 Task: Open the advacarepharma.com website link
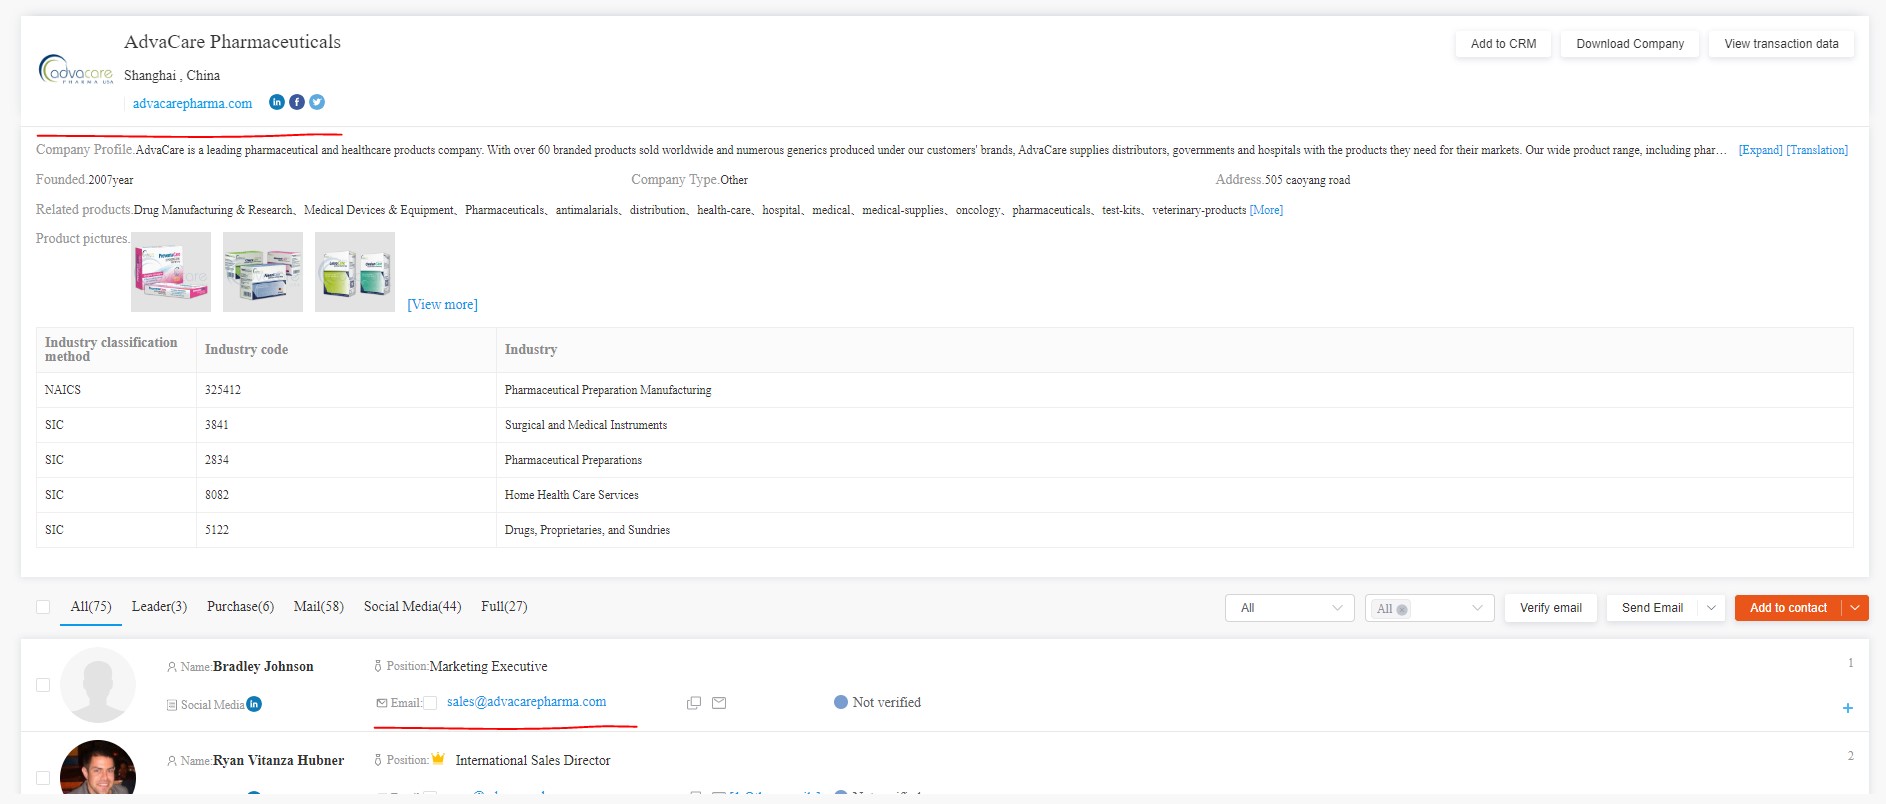pyautogui.click(x=192, y=103)
